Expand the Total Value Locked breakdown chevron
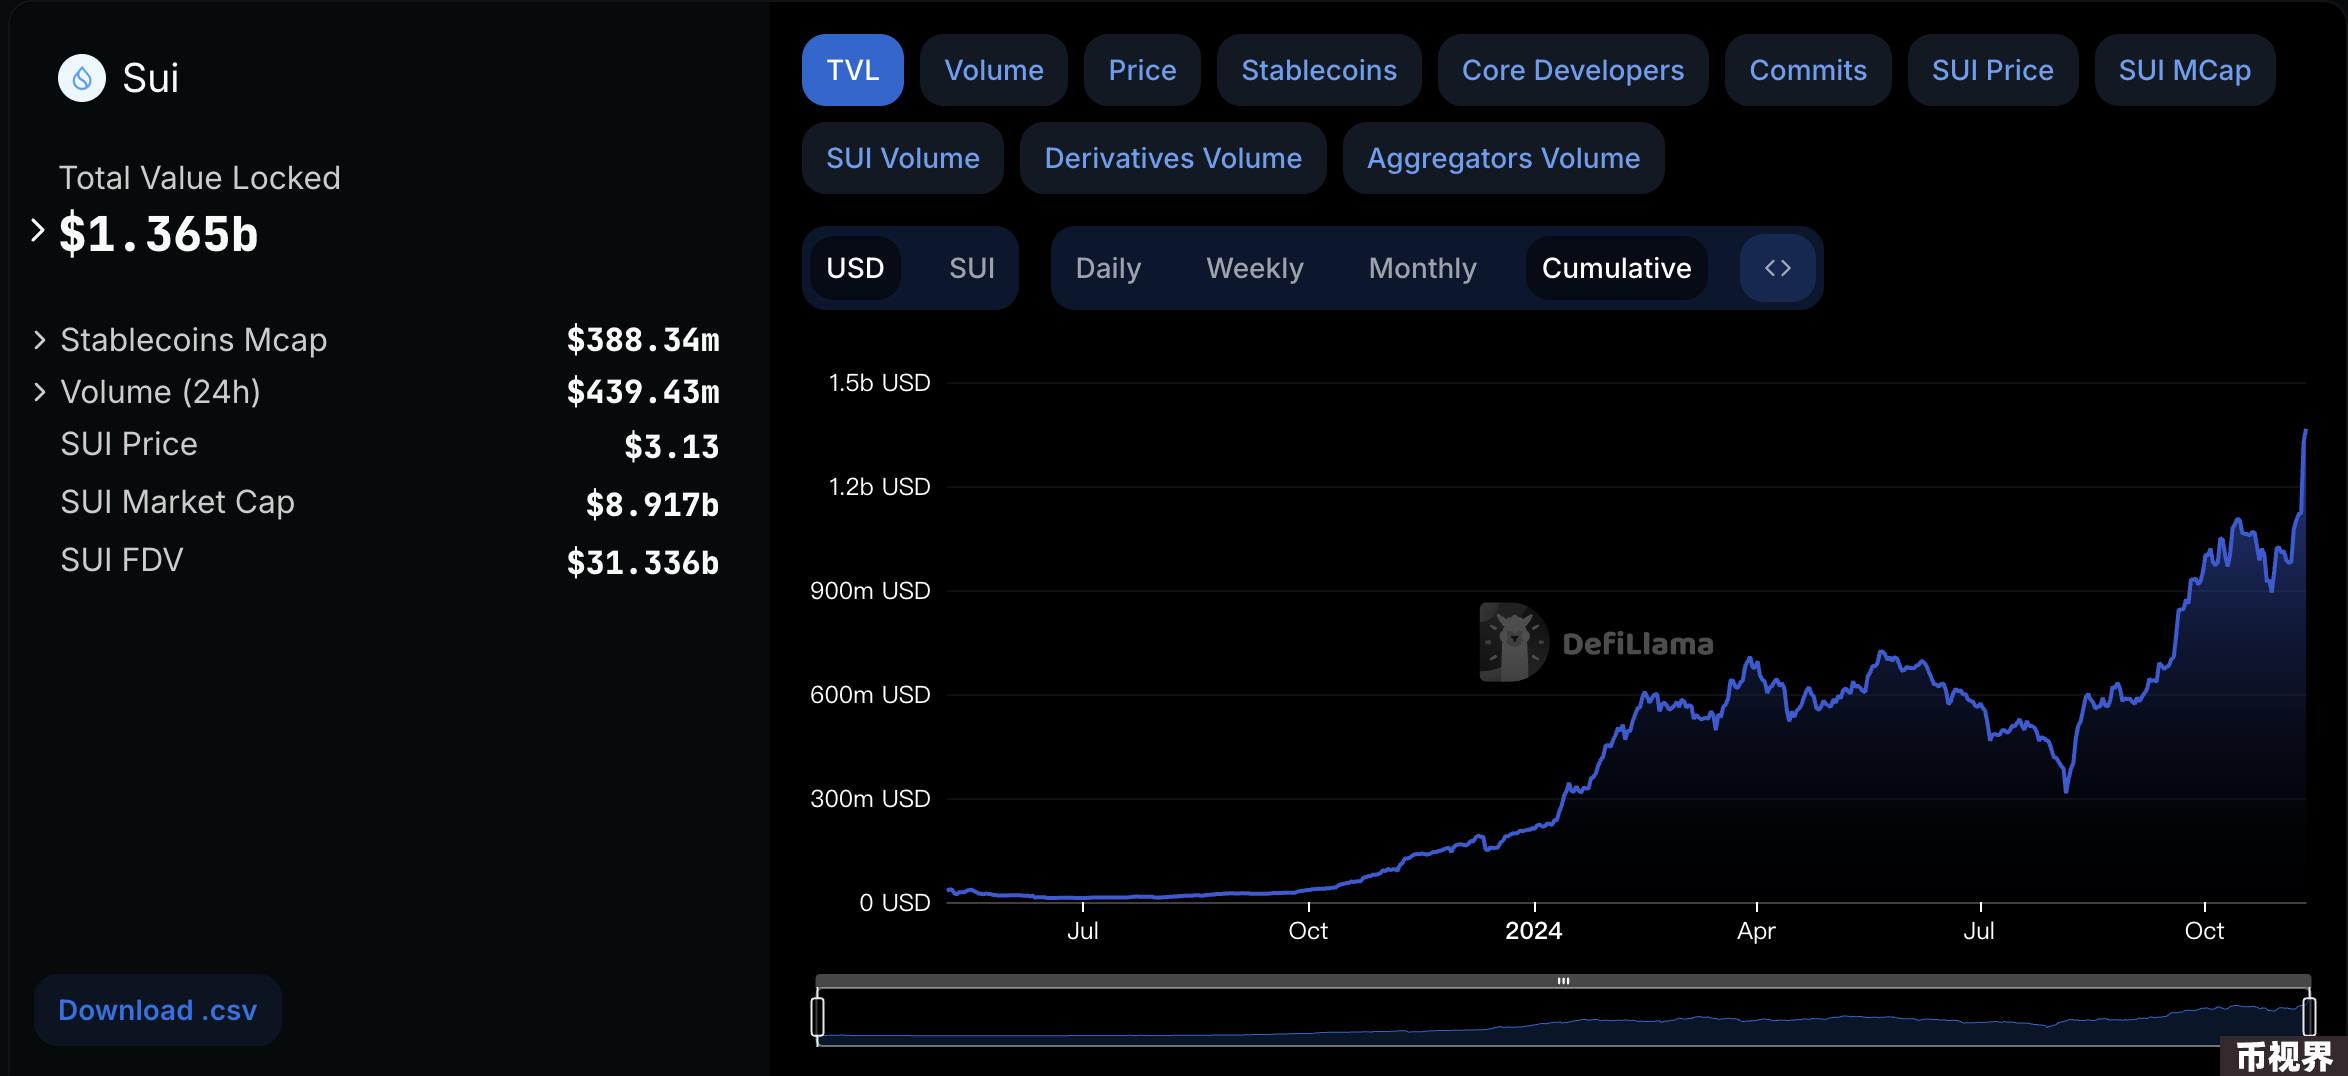This screenshot has width=2348, height=1076. 38,230
